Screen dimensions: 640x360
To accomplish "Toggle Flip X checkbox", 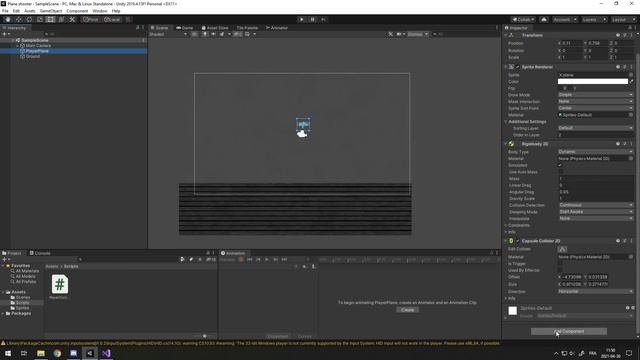I will click(x=560, y=88).
